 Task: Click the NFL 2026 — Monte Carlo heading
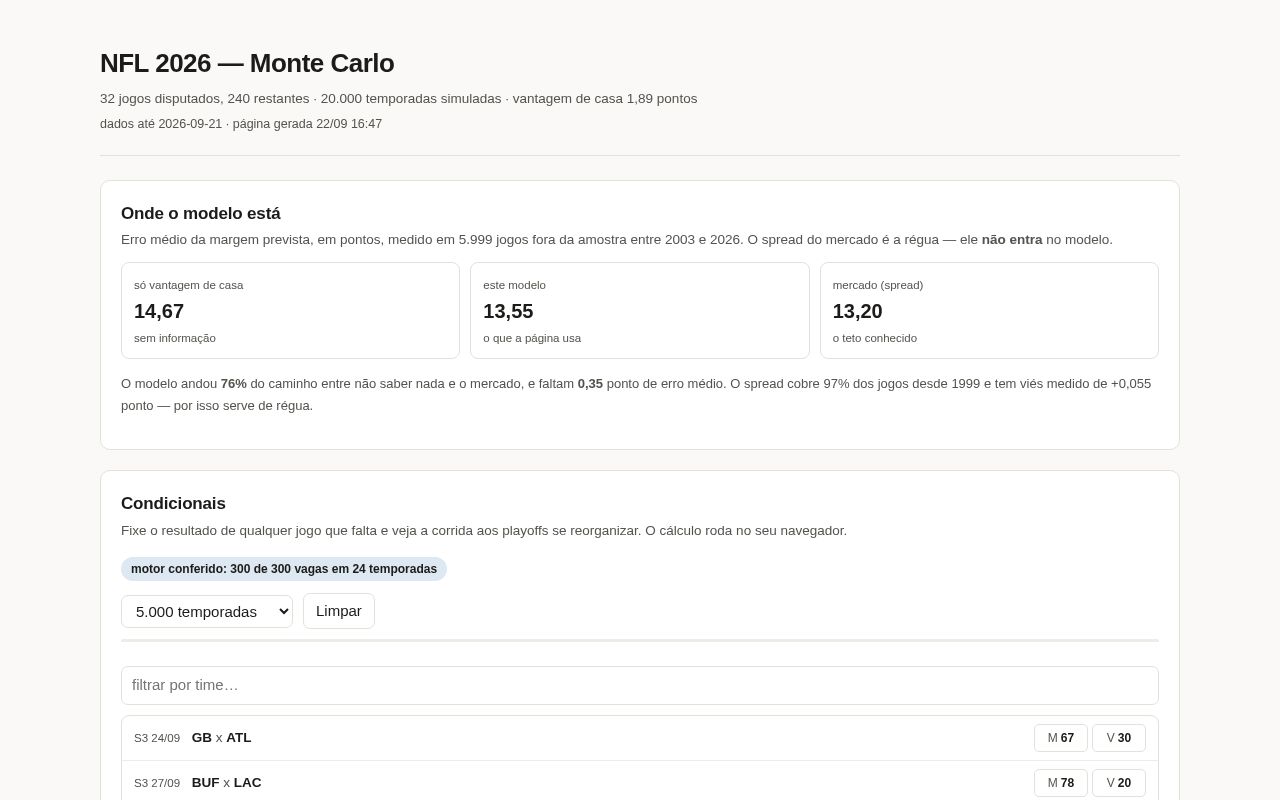247,63
